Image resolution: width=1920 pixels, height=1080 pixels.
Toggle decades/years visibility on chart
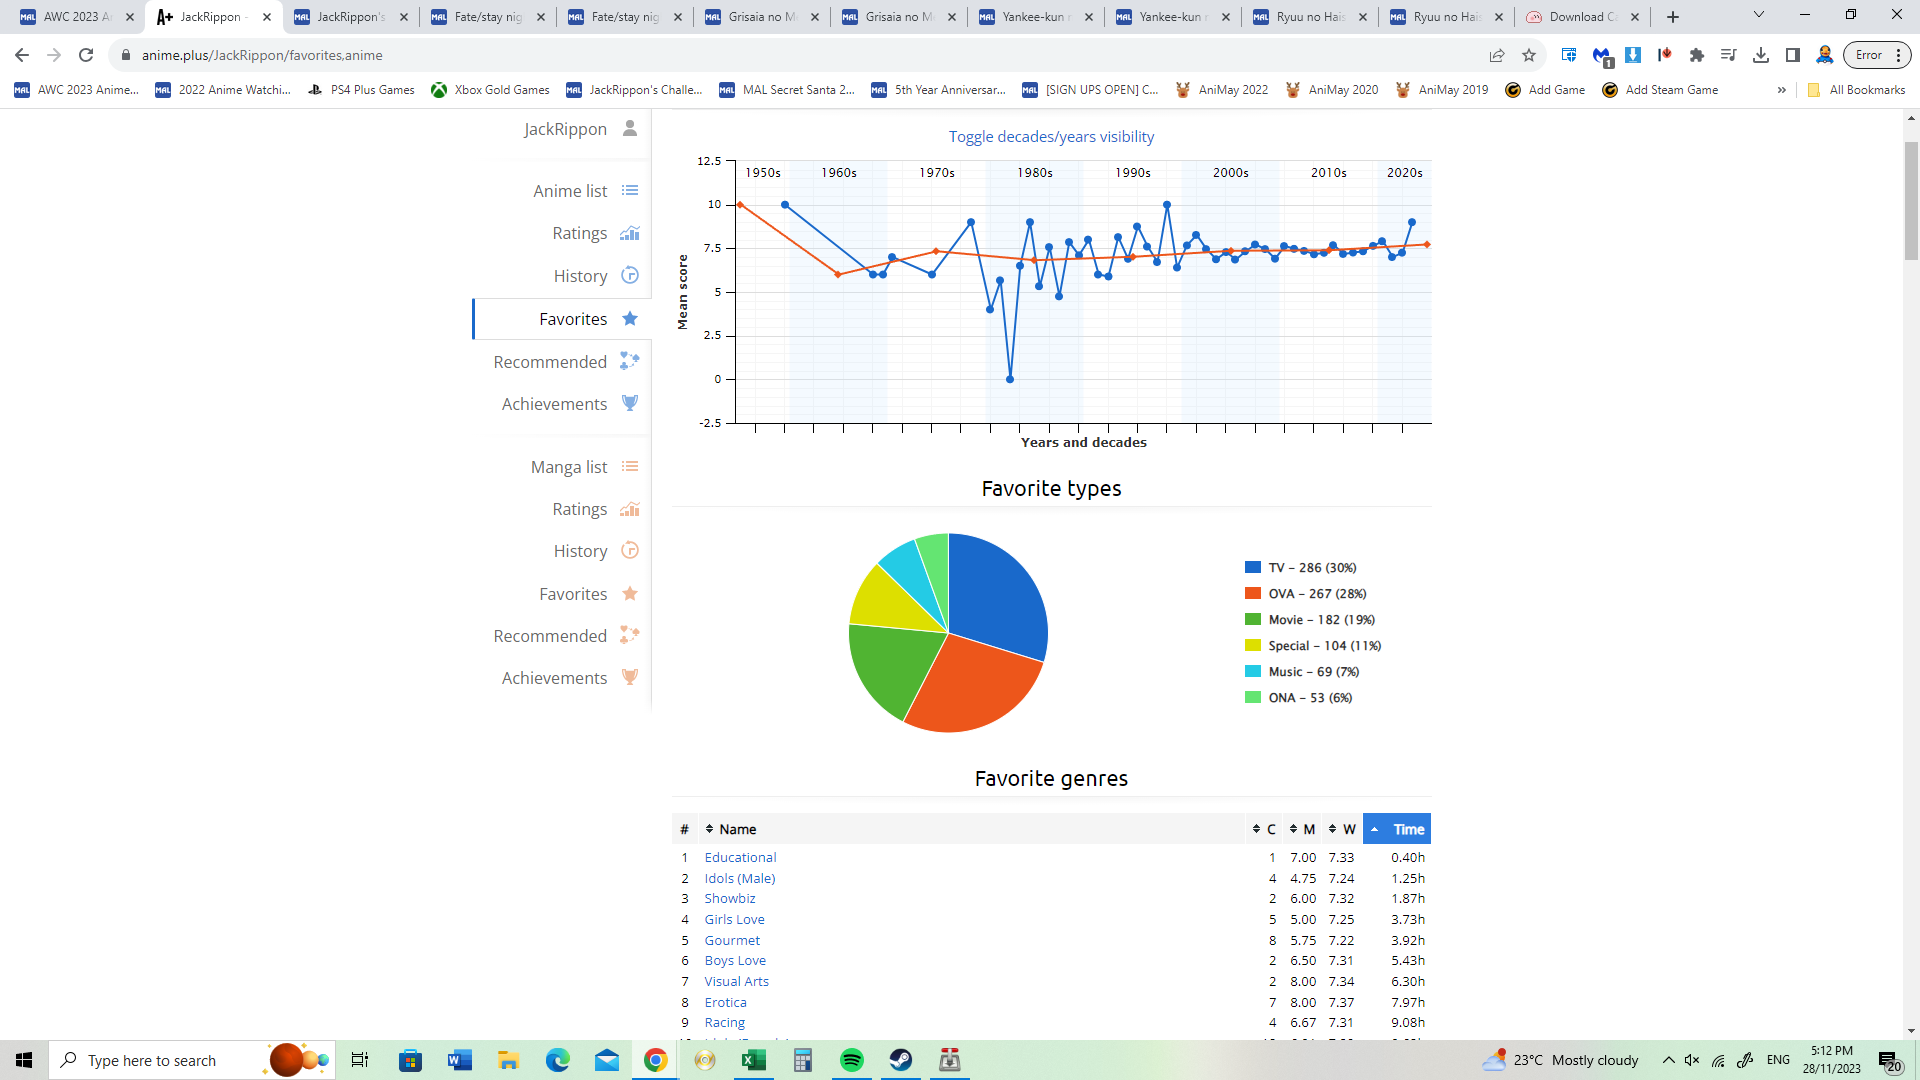coord(1051,137)
